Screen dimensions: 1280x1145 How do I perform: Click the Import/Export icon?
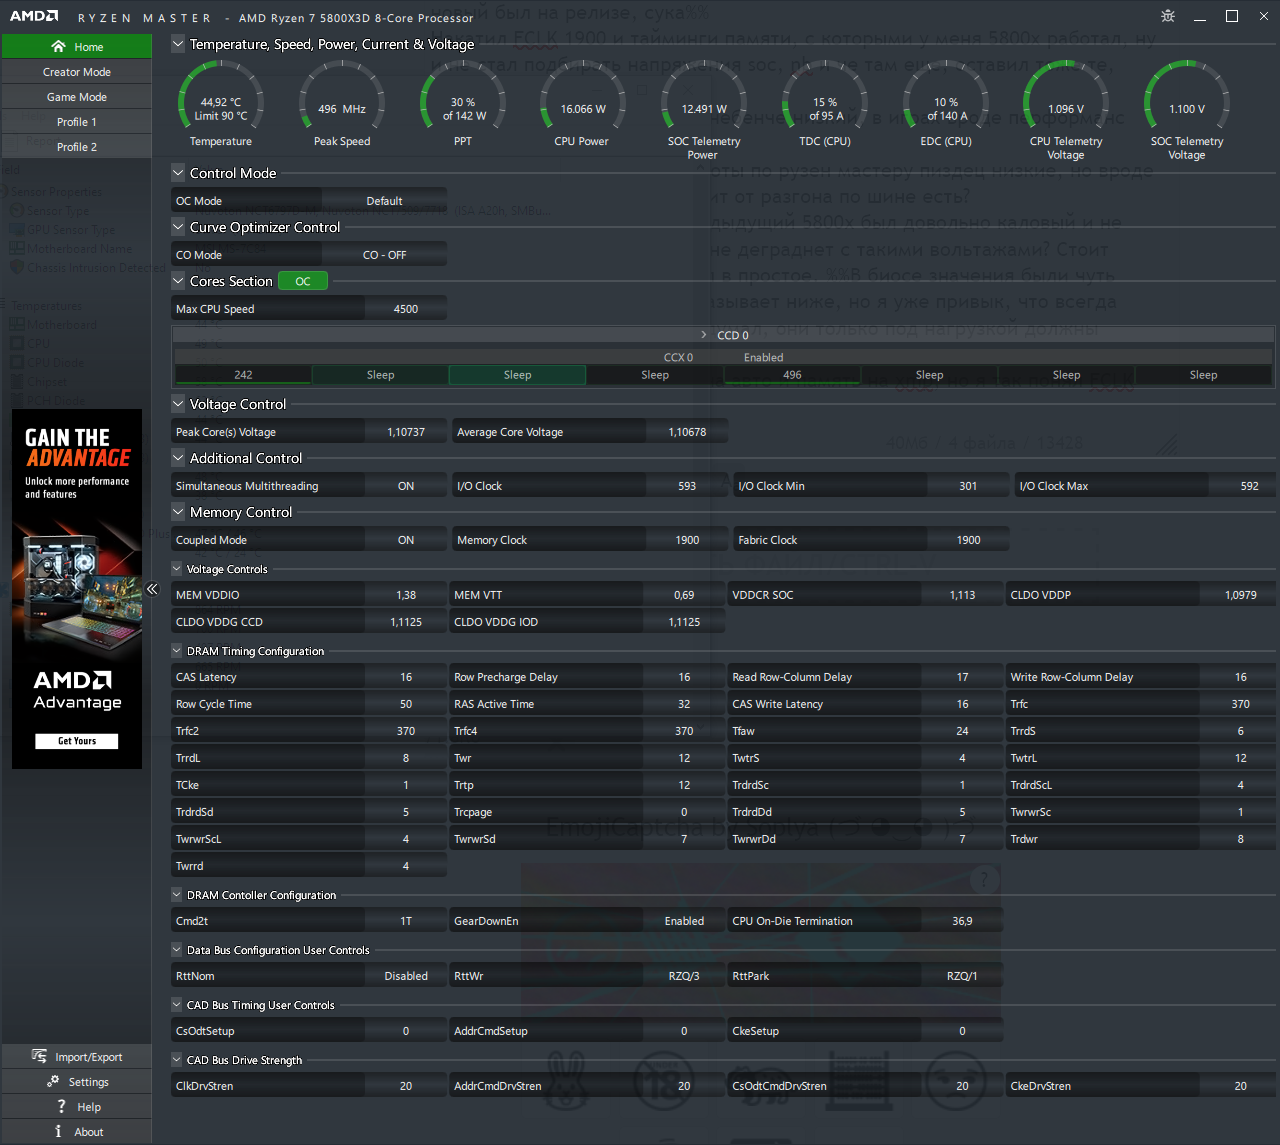tap(39, 1056)
